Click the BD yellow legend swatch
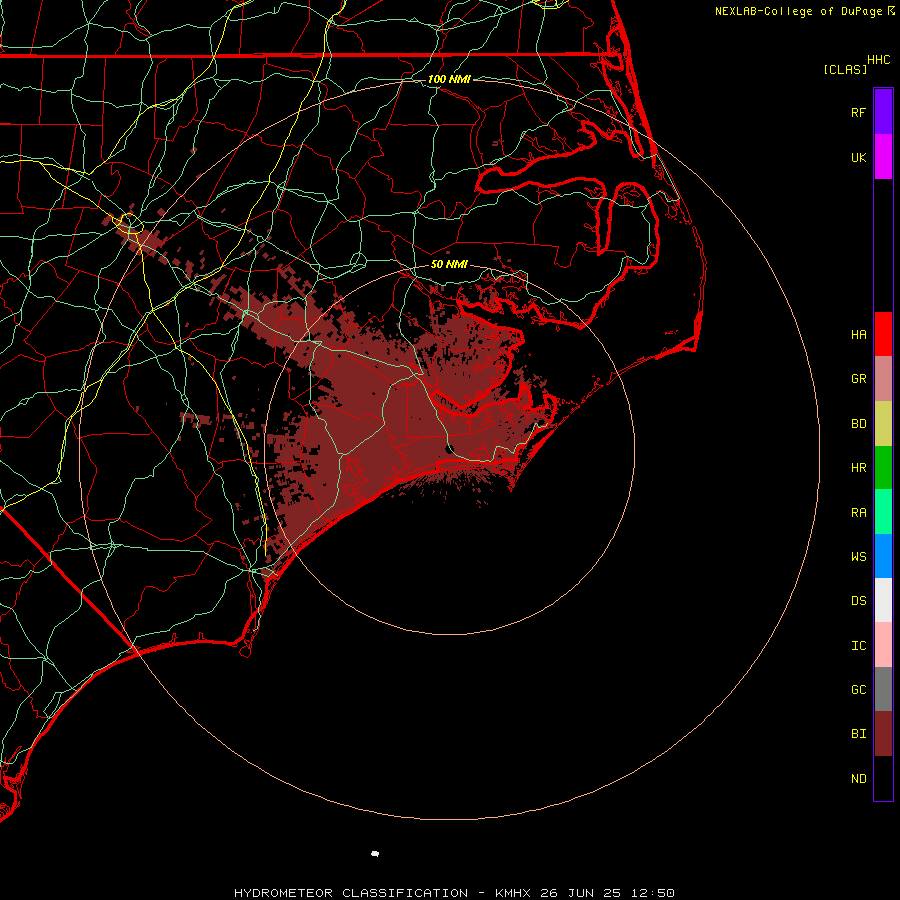Image resolution: width=900 pixels, height=900 pixels. (x=883, y=424)
